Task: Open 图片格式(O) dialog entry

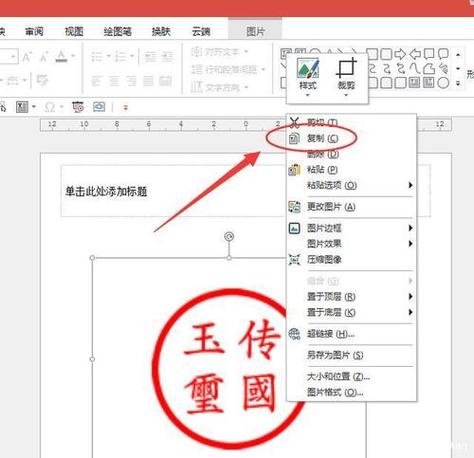Action: (351, 392)
